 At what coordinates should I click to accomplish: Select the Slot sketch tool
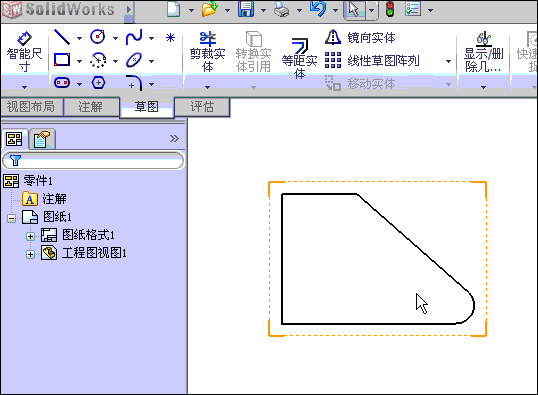pos(62,83)
